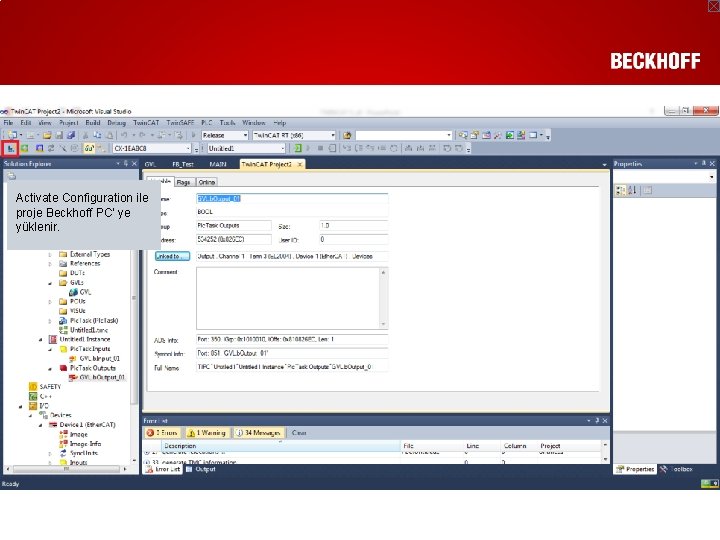Collapse the Untitled1 Instance node
The width and height of the screenshot is (720, 540).
click(x=40, y=339)
